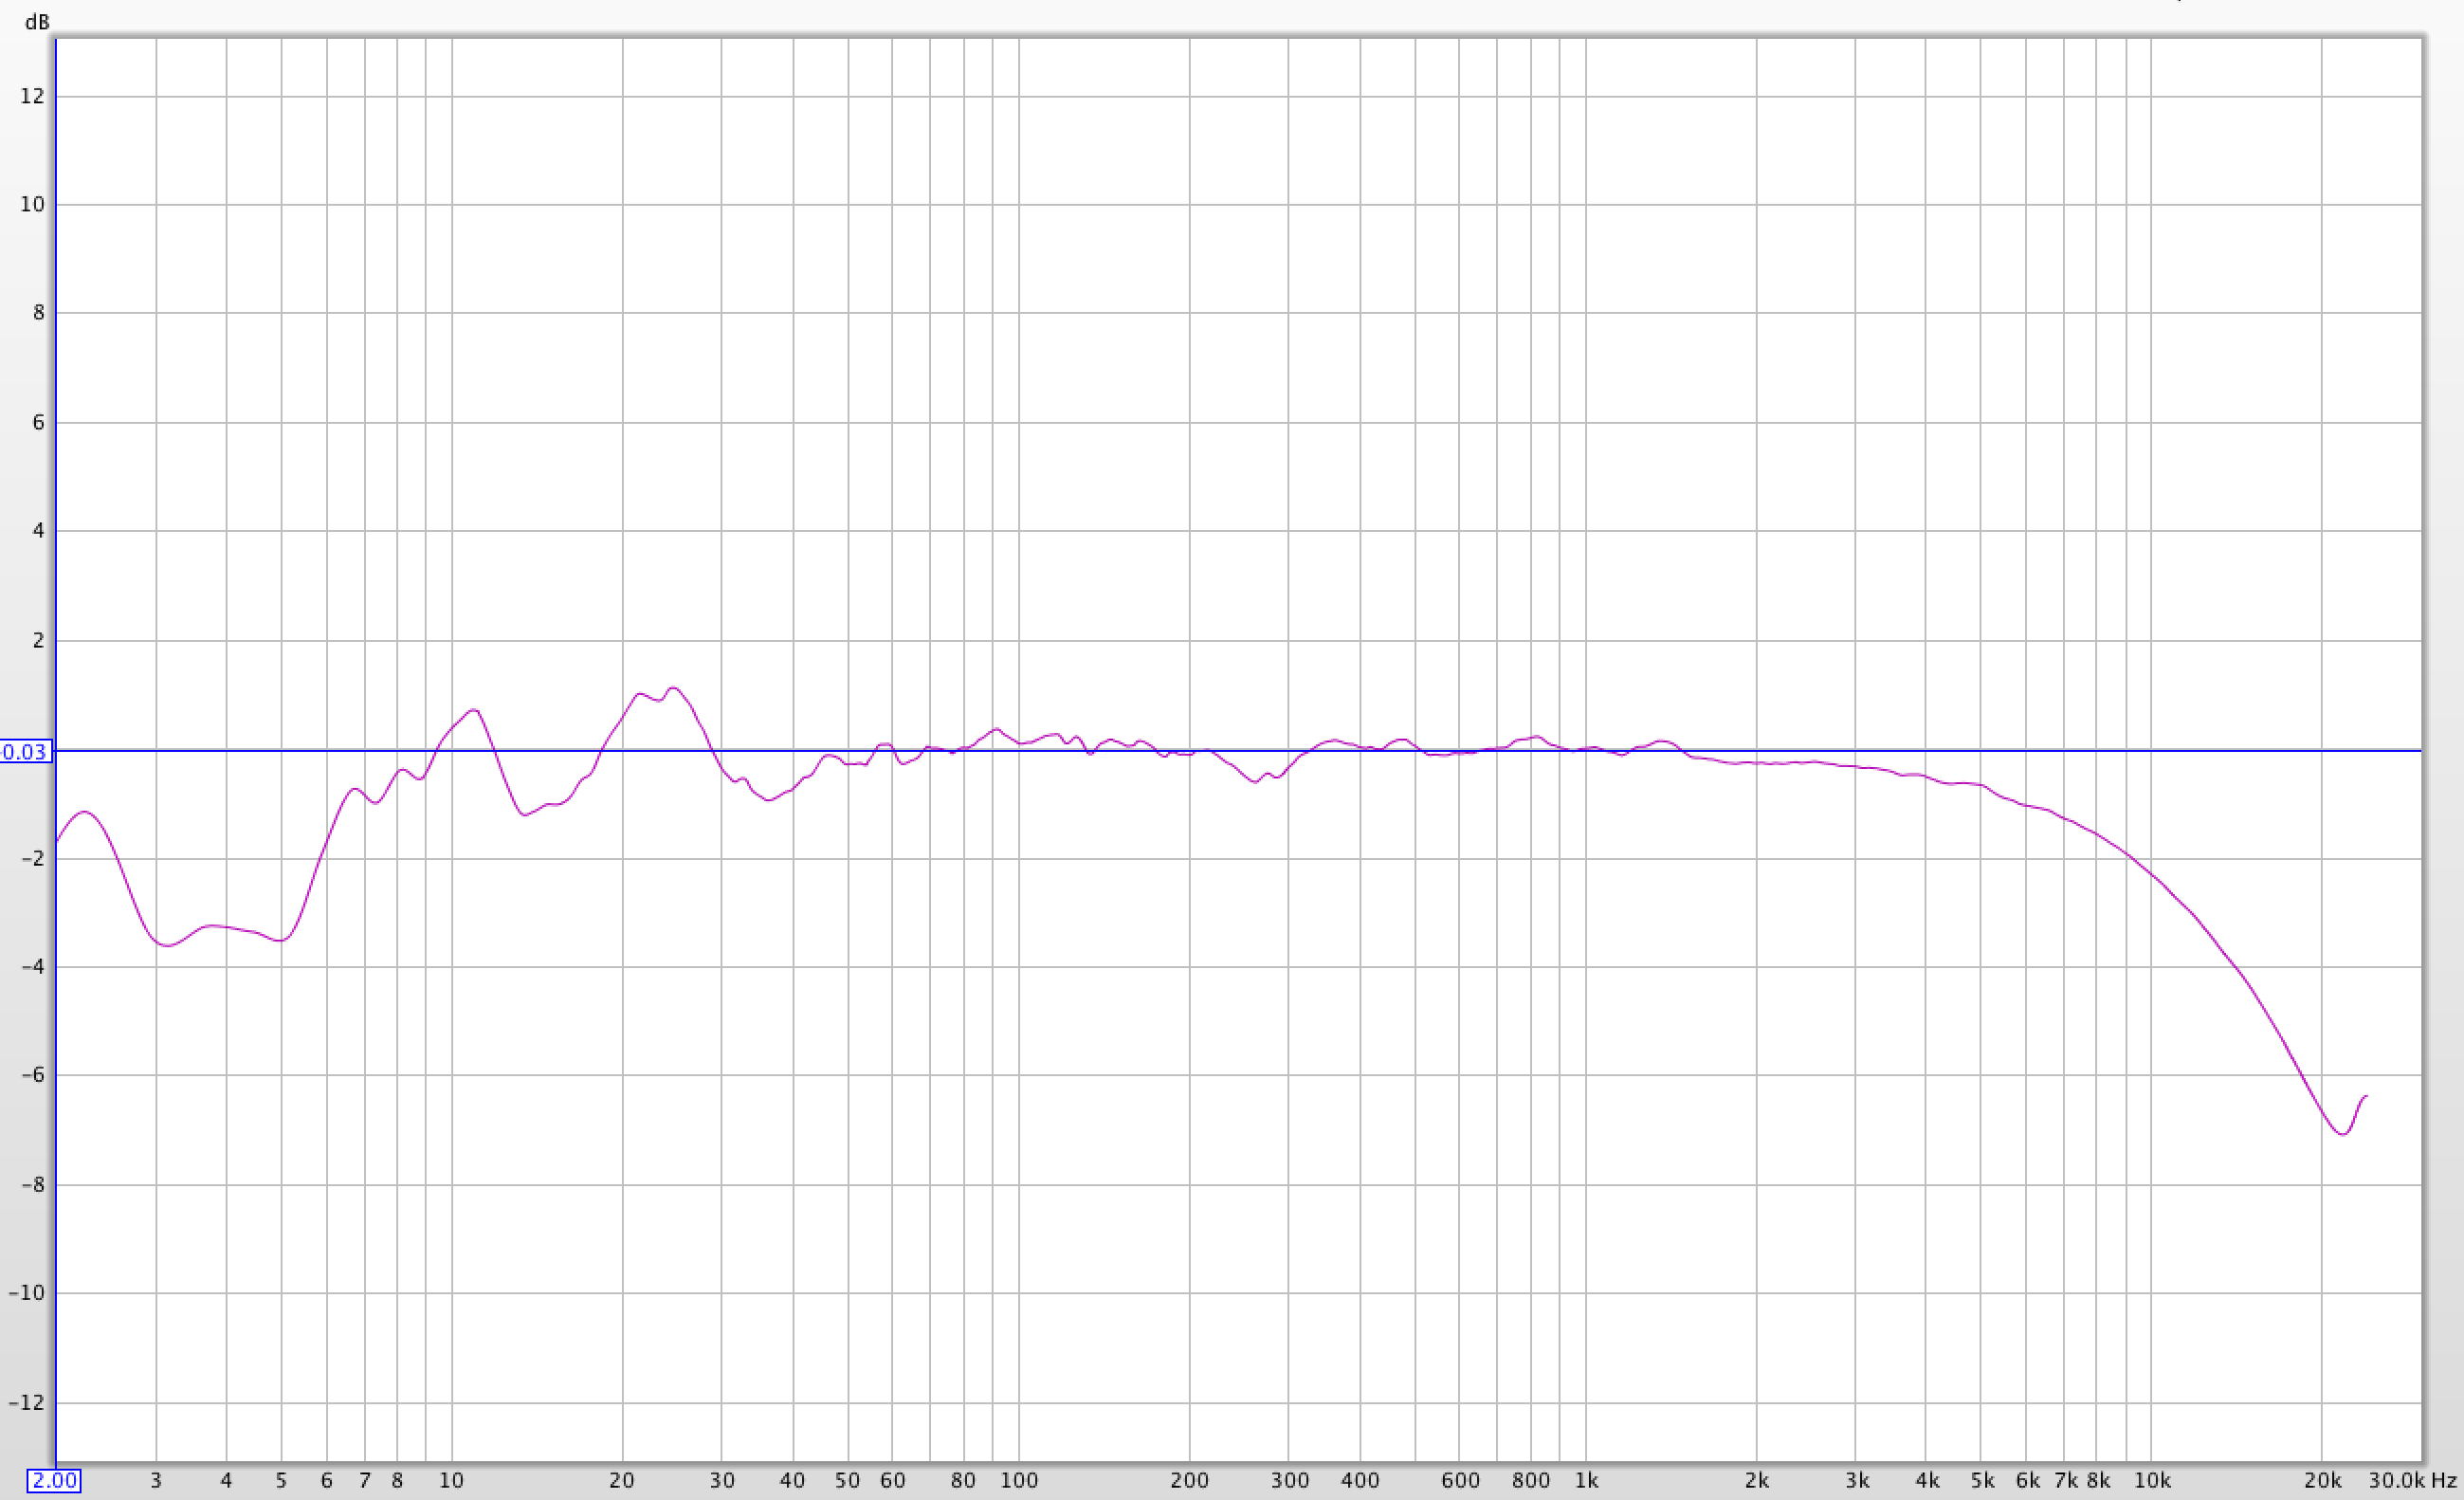Click the 200 label on the frequency axis
The width and height of the screenshot is (2464, 1500).
coord(1190,1481)
